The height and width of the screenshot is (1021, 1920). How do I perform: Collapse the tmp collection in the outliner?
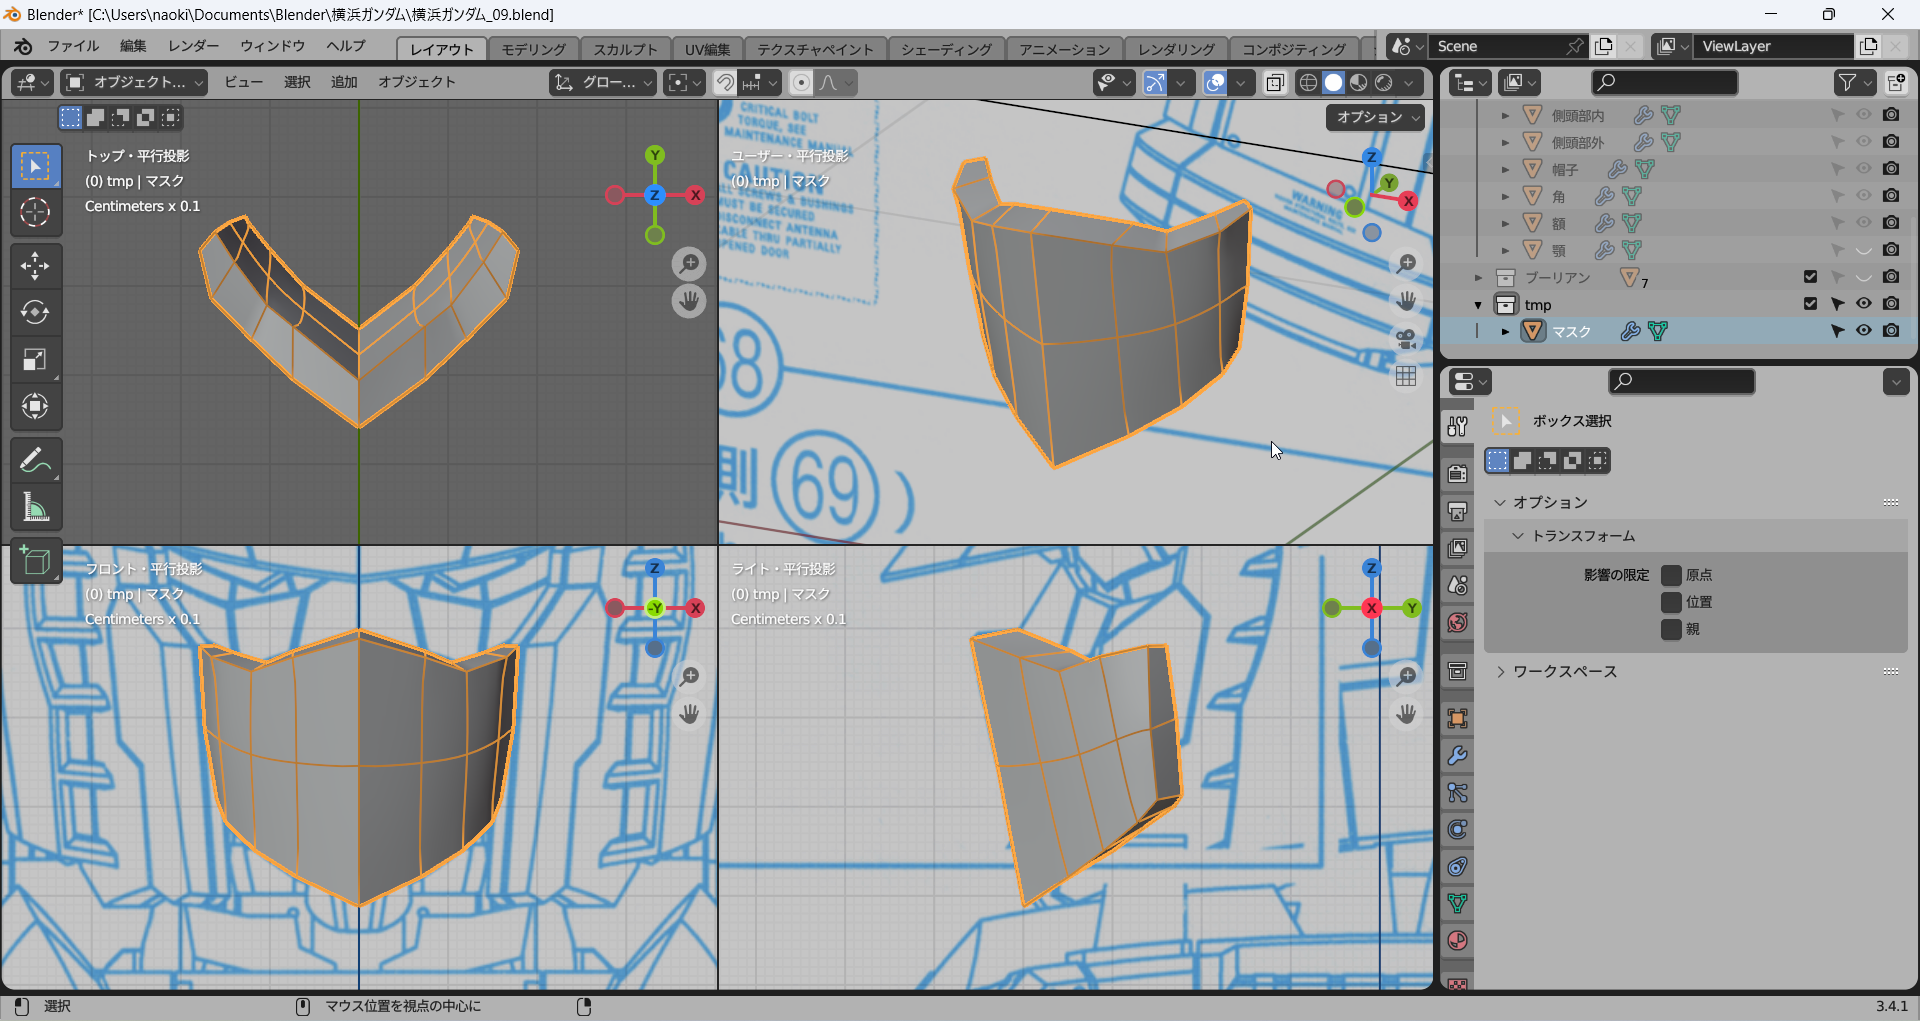(1478, 305)
